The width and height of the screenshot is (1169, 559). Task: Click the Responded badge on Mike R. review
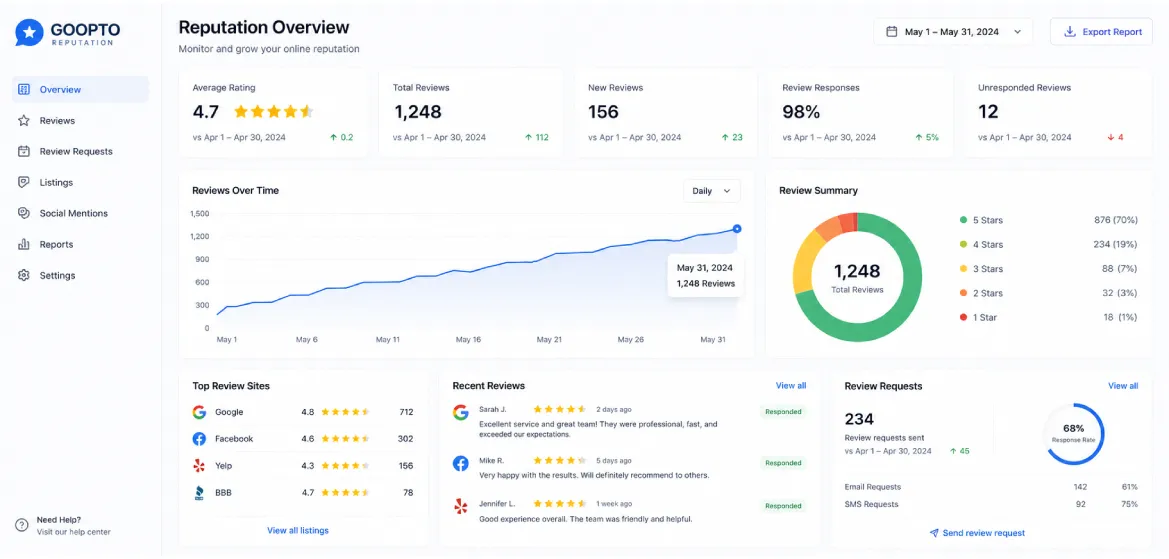pos(783,463)
